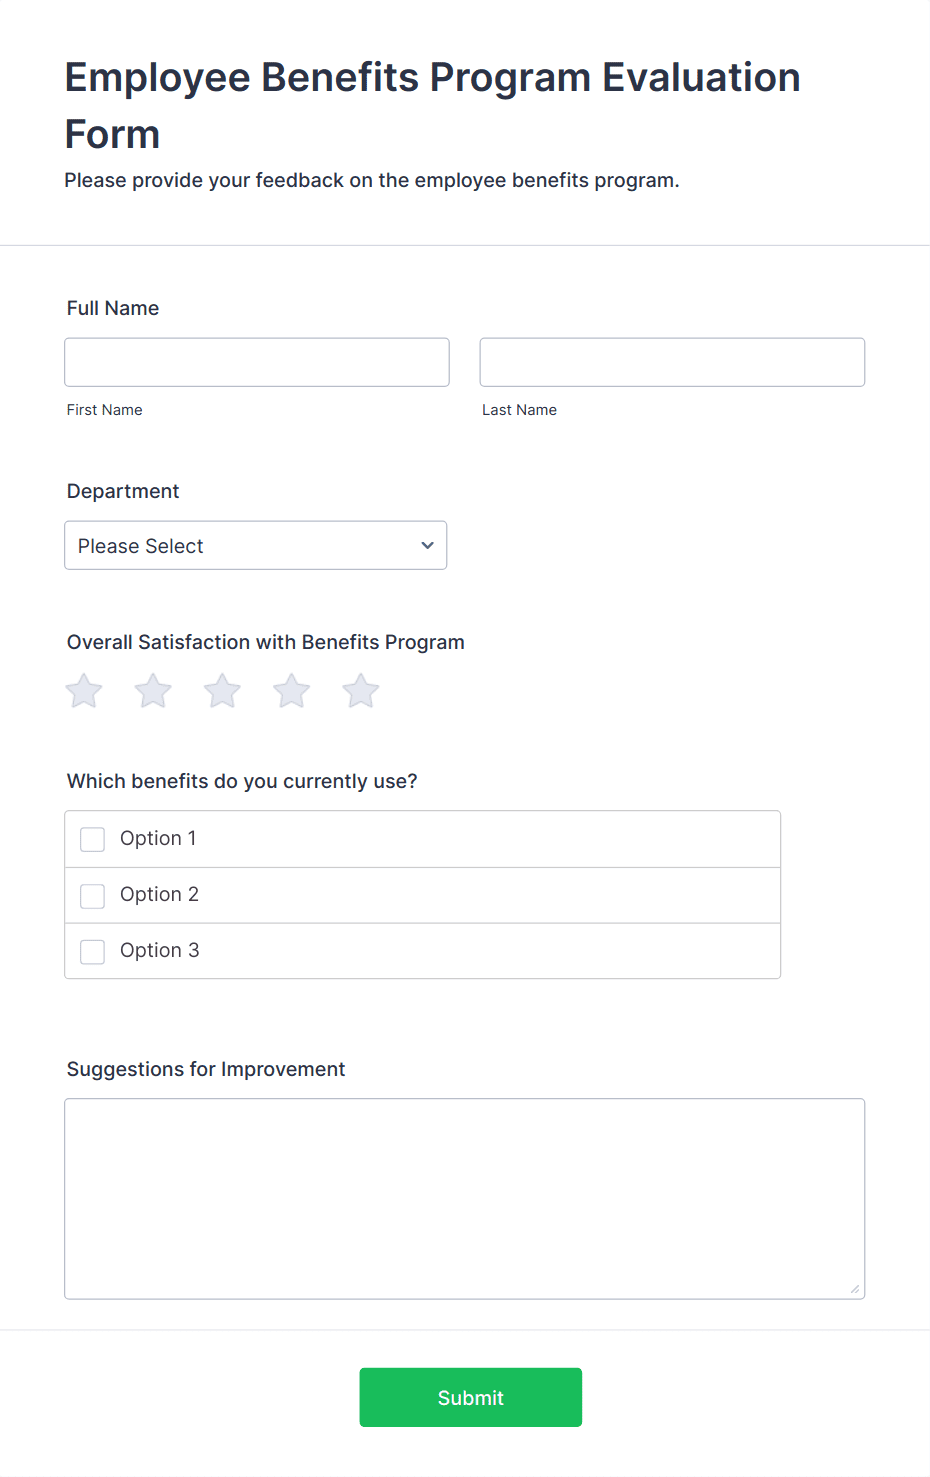This screenshot has width=930, height=1477.
Task: Check the Option 1 checkbox
Action: coord(93,839)
